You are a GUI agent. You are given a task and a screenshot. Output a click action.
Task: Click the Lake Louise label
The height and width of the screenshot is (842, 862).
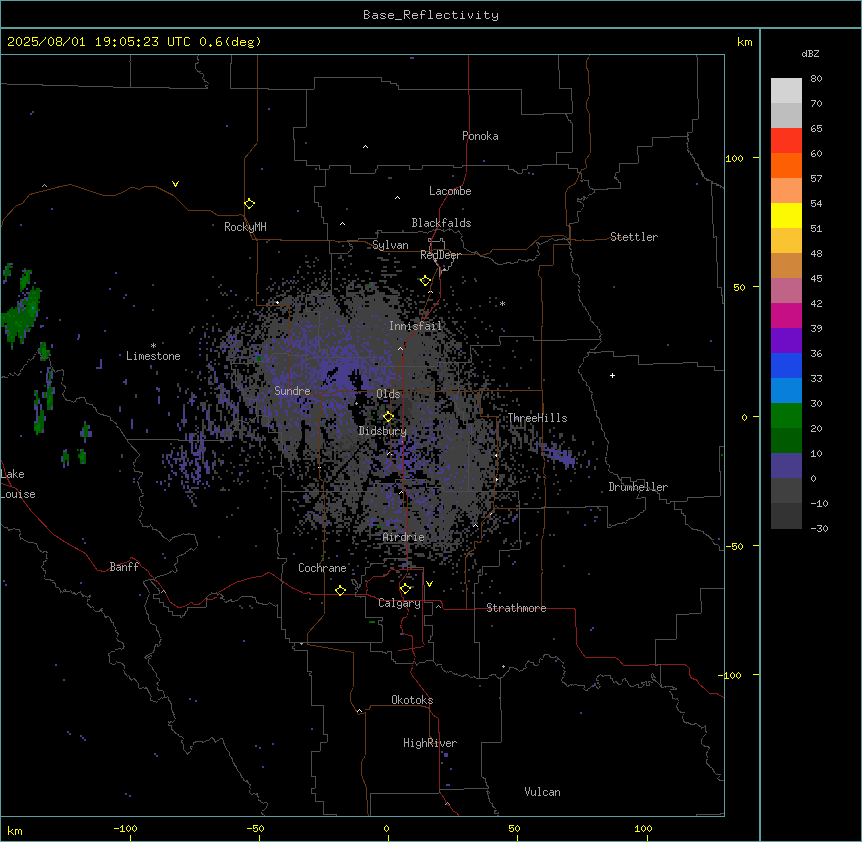pos(18,484)
